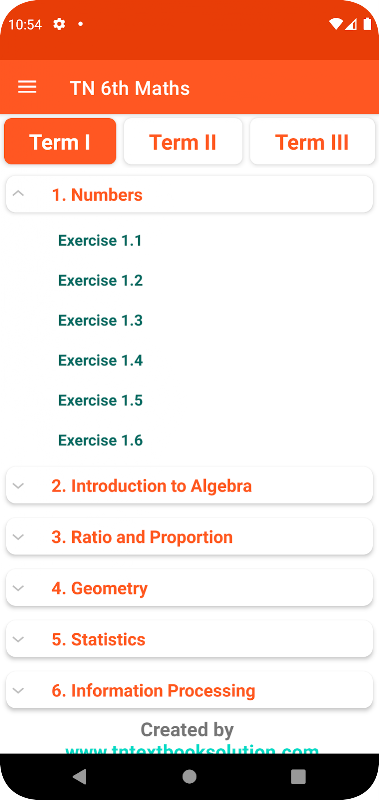Expand the 2. Introduction to Algebra chevron

click(18, 486)
